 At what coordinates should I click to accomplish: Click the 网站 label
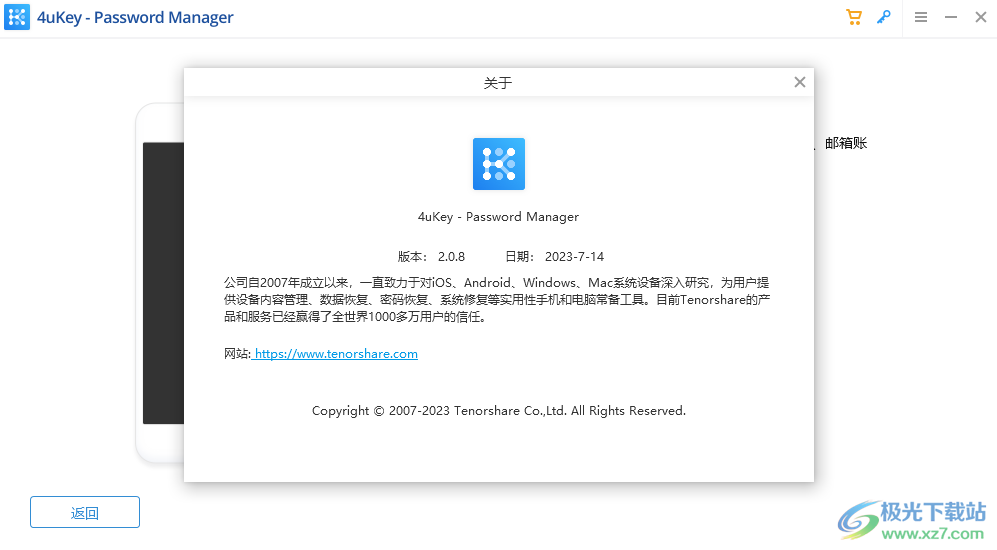coord(237,354)
